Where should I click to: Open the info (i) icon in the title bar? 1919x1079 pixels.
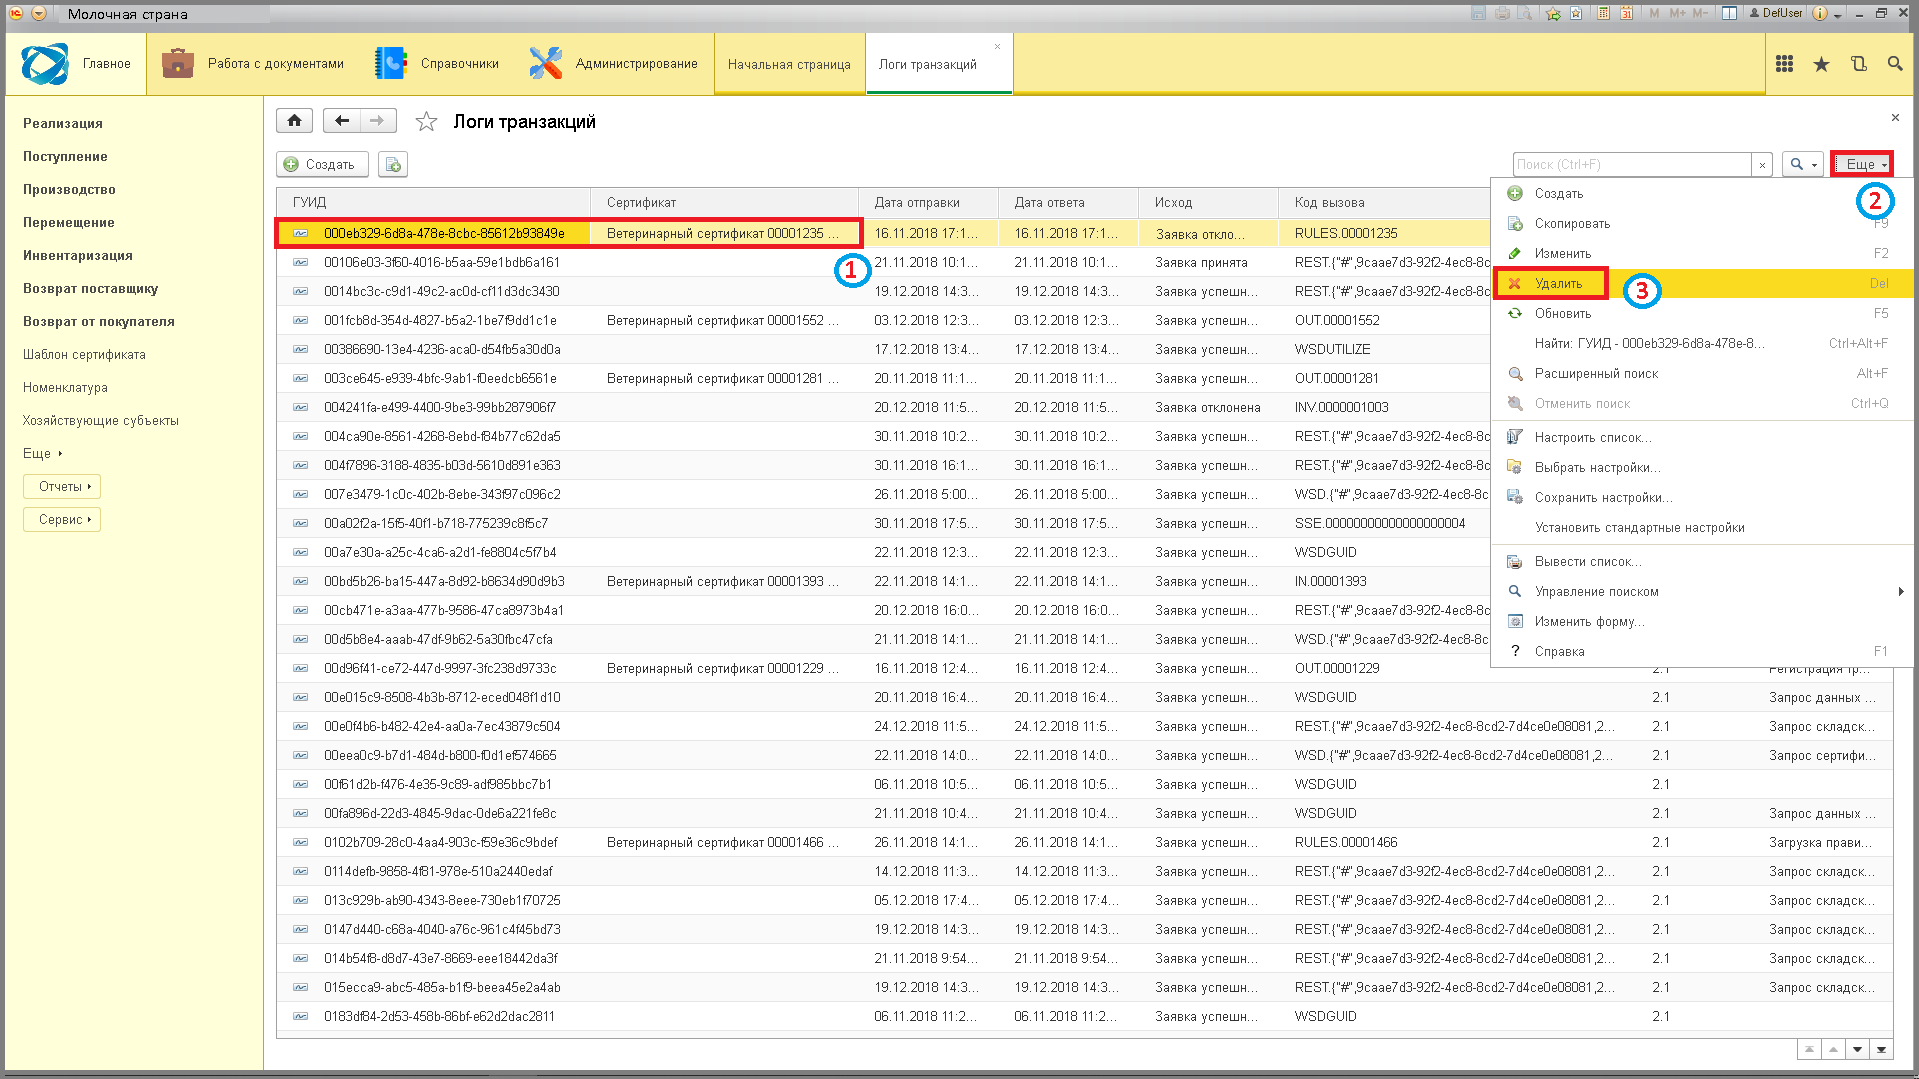(1819, 13)
